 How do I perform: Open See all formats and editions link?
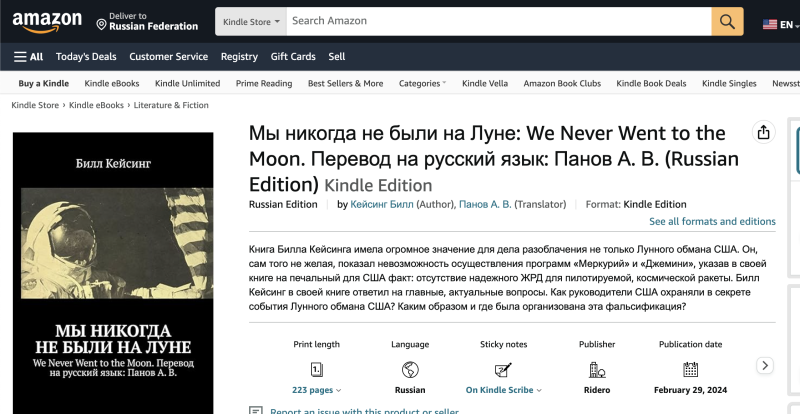coord(712,221)
